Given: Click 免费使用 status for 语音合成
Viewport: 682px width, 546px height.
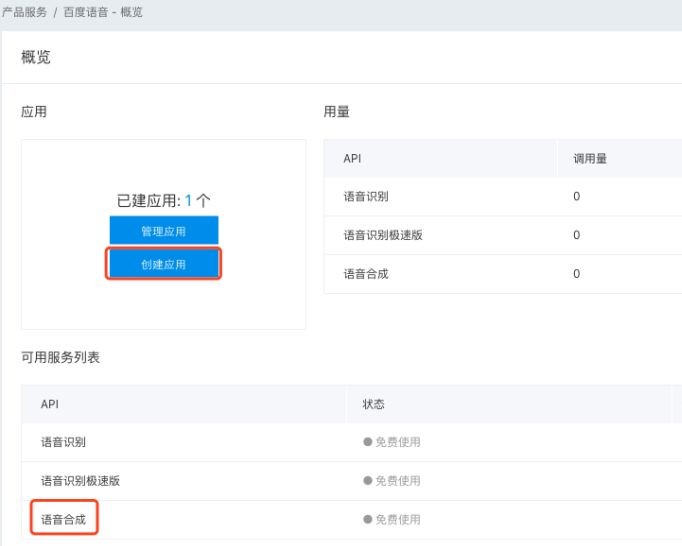Looking at the screenshot, I should point(398,519).
